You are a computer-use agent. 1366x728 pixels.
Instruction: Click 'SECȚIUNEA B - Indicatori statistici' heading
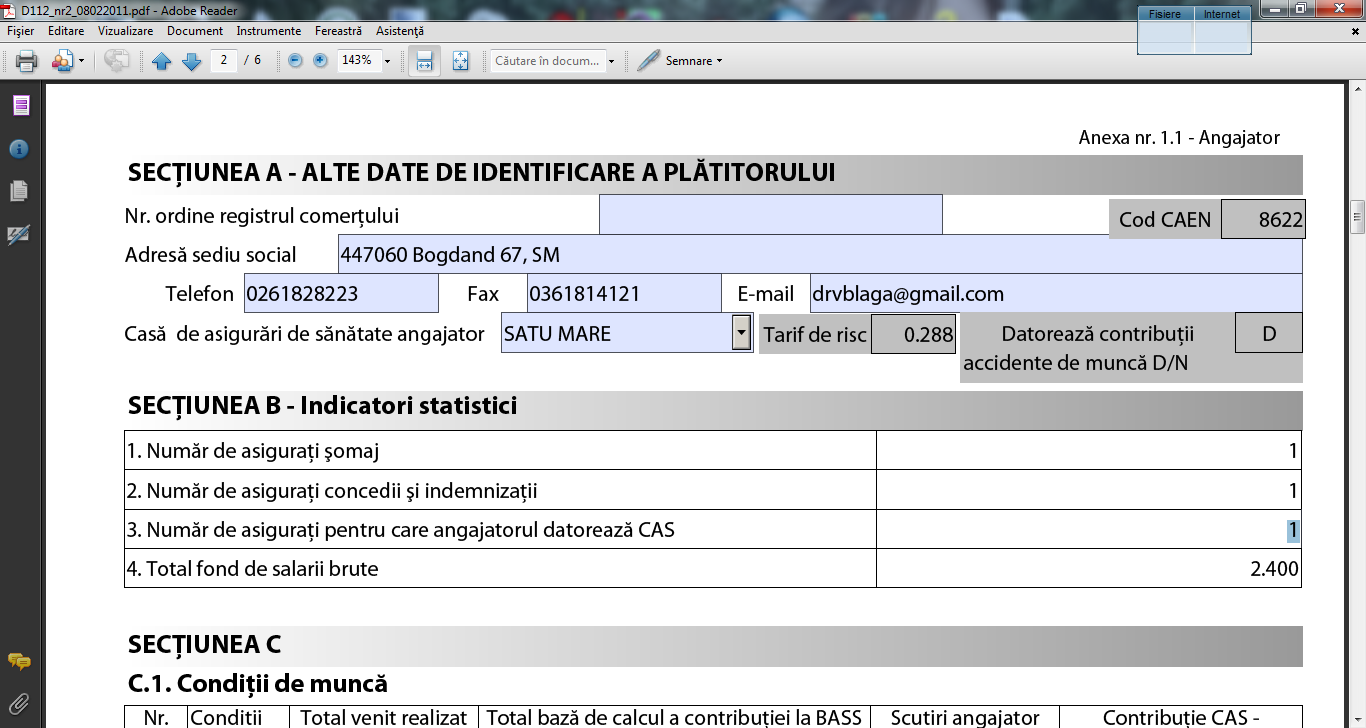(x=322, y=405)
